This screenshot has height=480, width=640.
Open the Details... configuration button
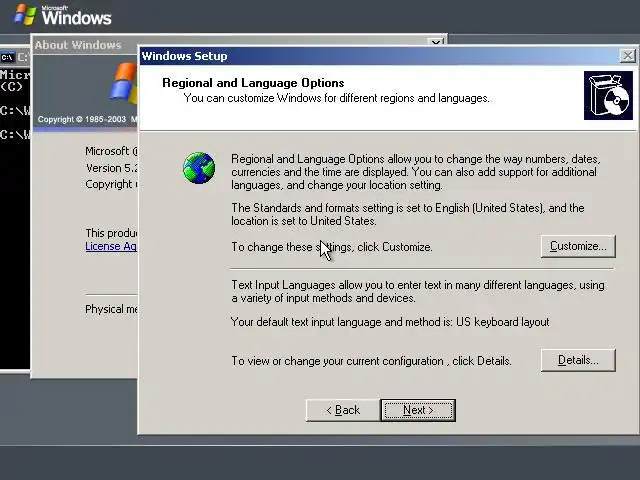point(578,360)
